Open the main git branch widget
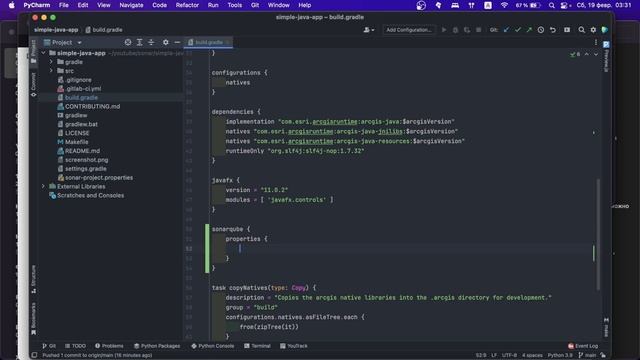This screenshot has width=640, height=360. pos(587,355)
